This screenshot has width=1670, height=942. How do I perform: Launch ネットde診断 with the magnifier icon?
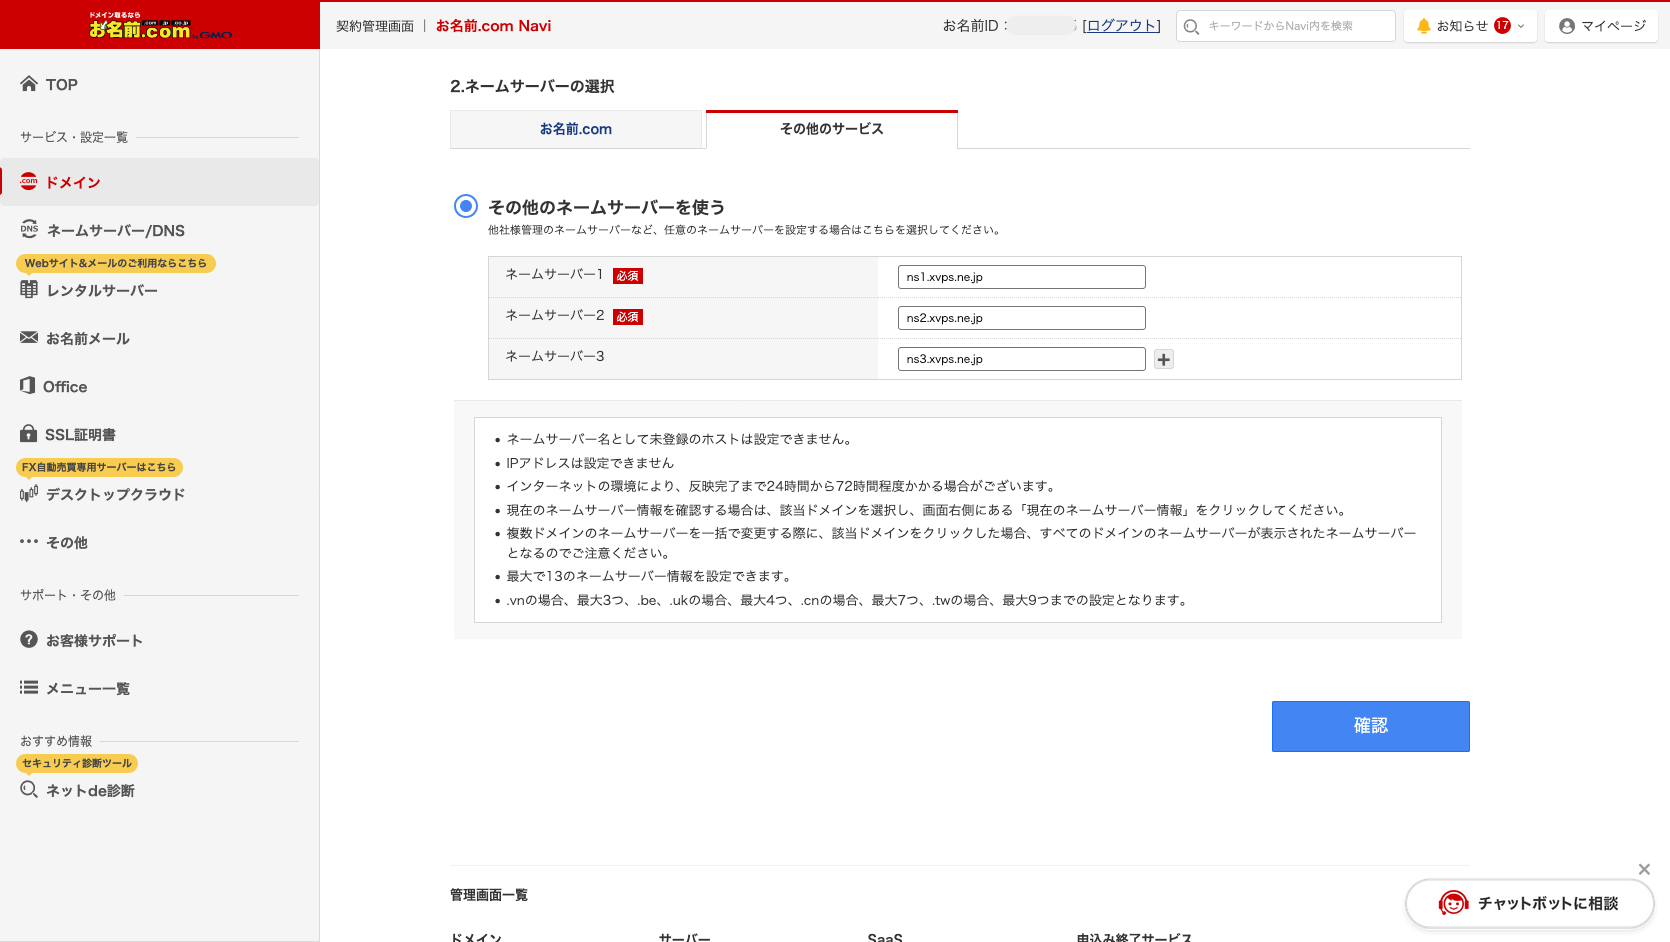pos(28,789)
